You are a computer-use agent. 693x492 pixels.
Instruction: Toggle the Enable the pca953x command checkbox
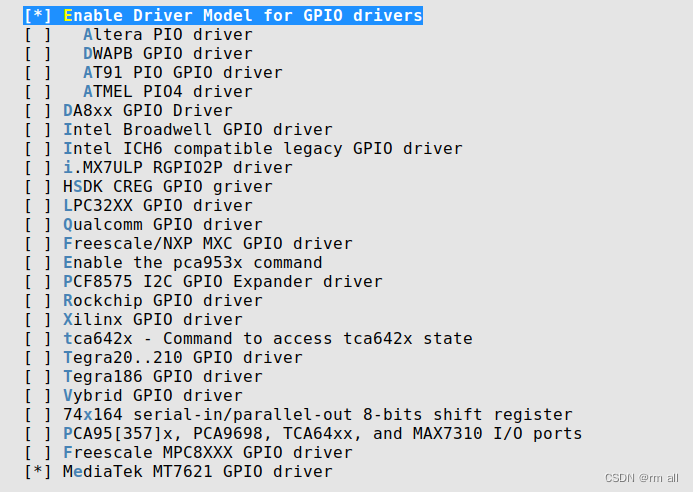coord(38,263)
